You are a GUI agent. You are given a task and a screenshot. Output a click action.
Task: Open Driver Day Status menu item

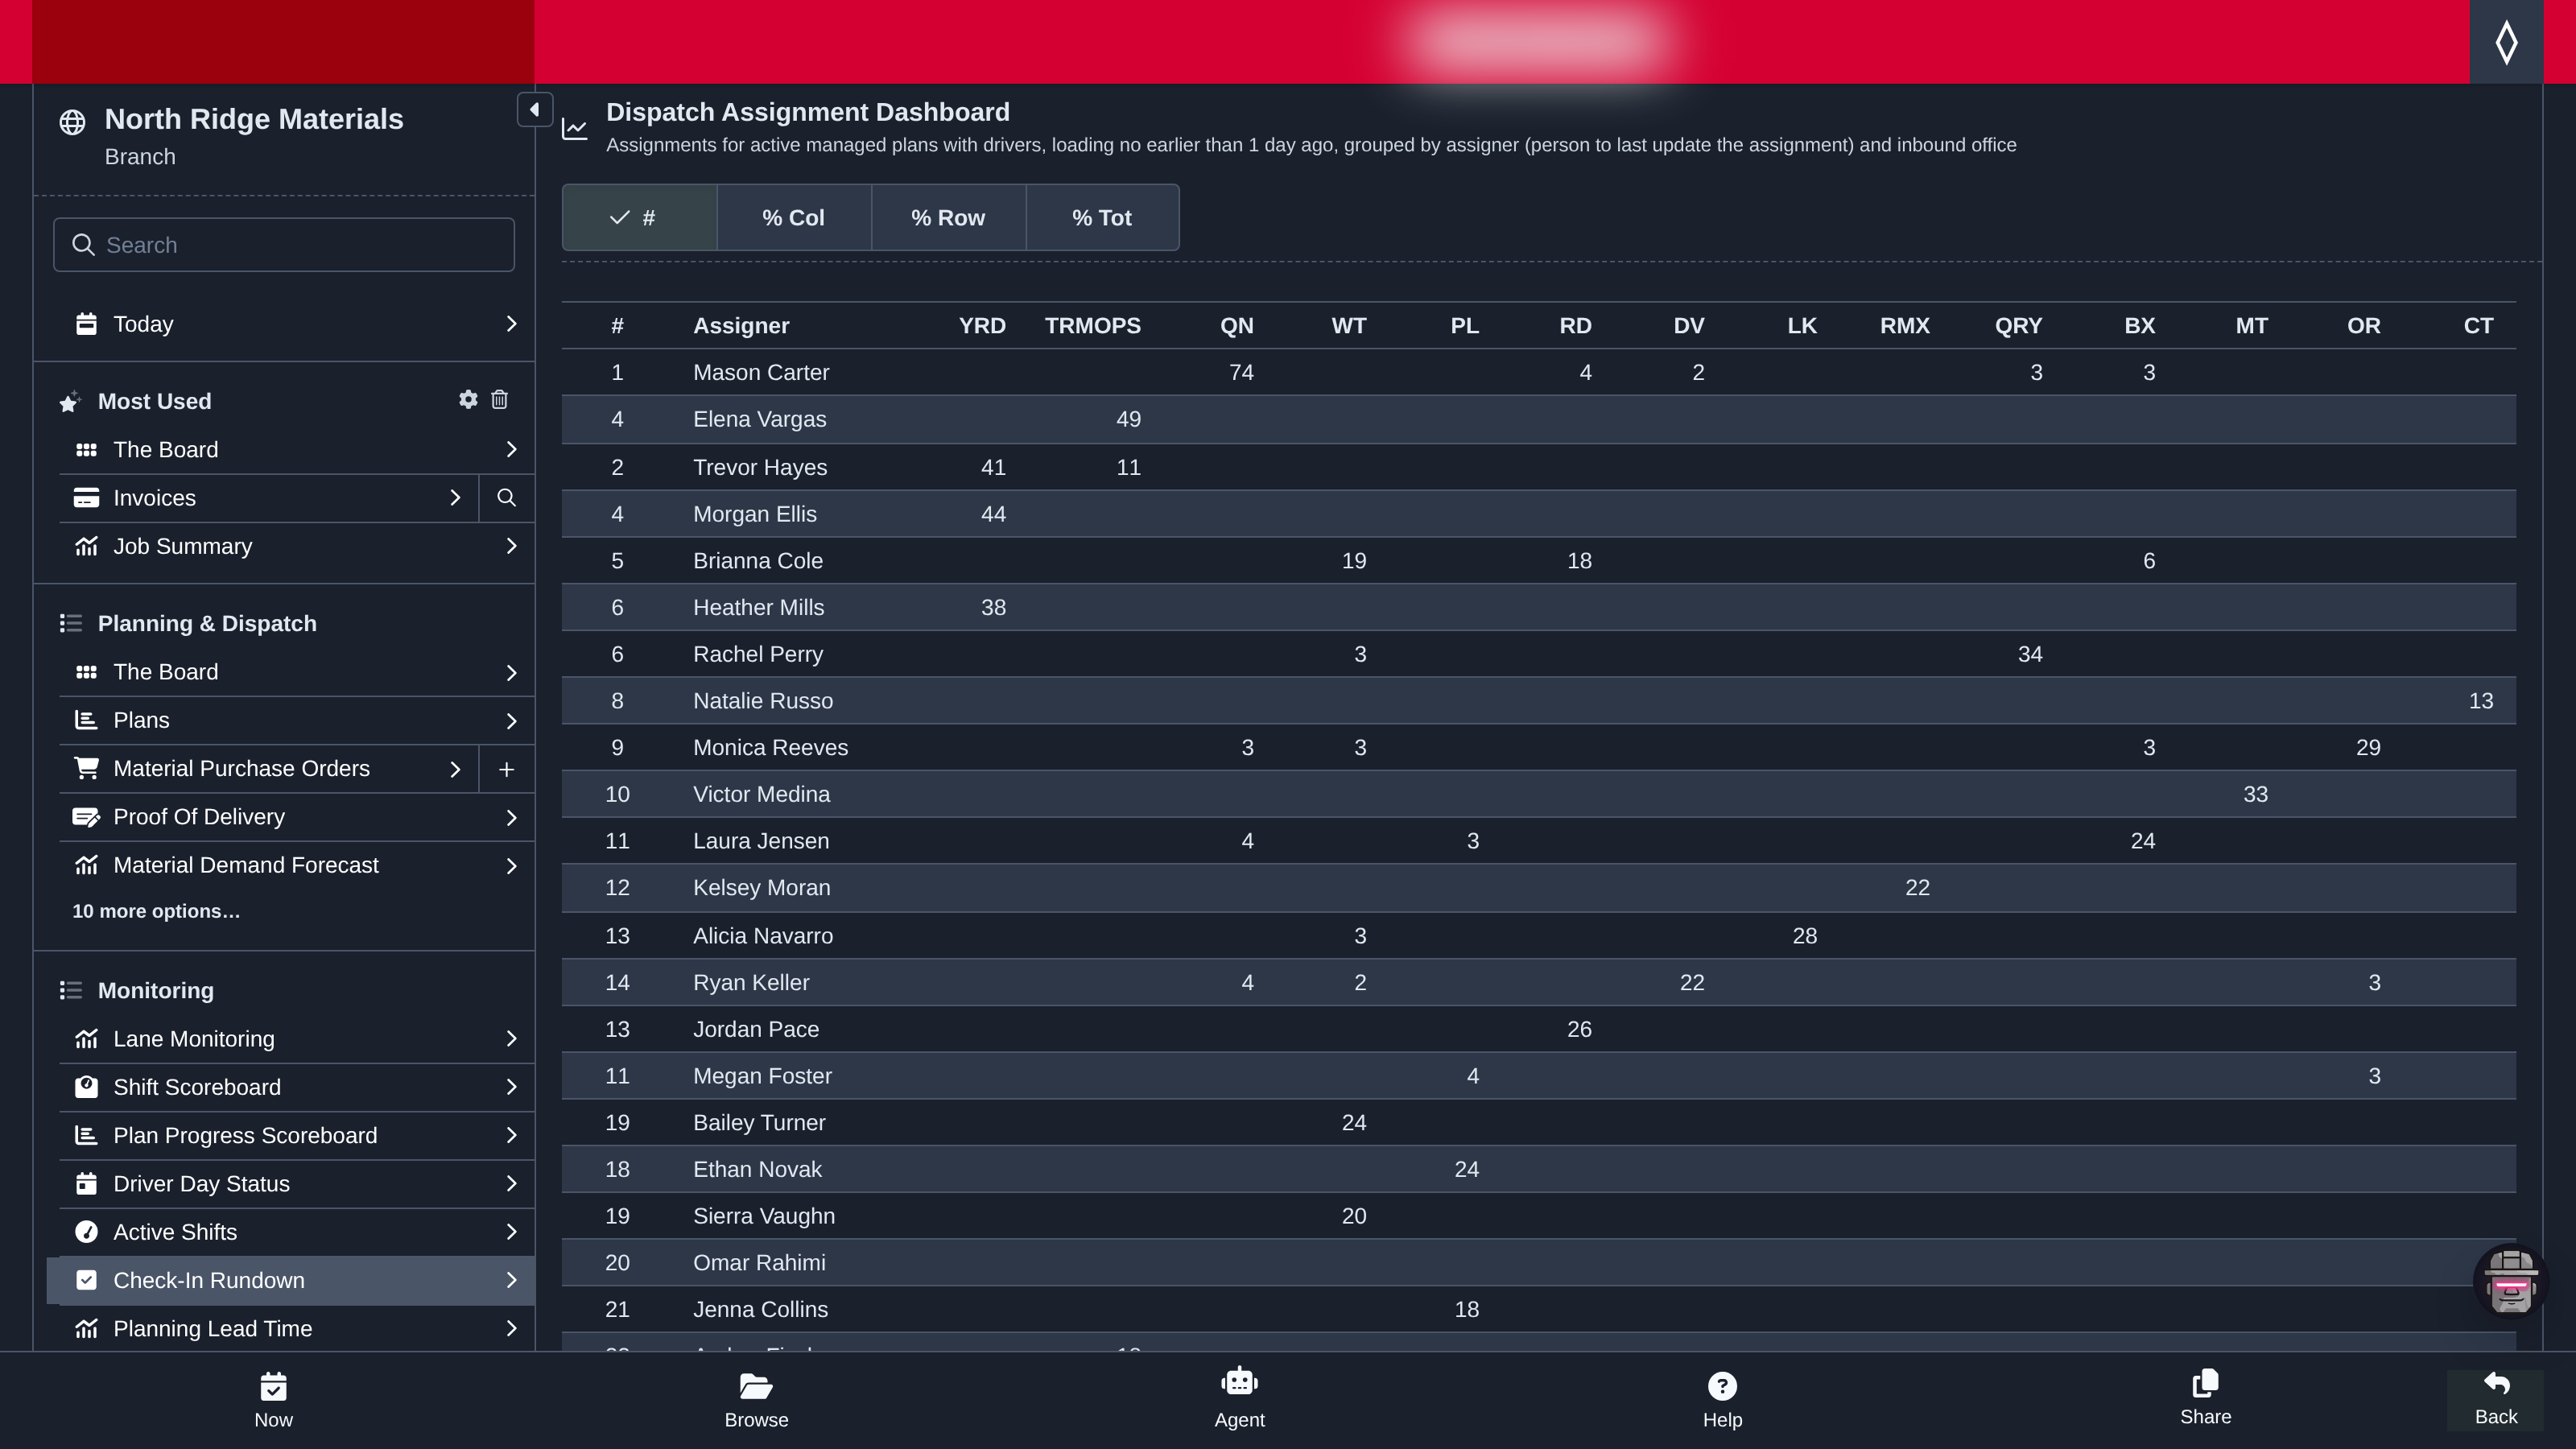coord(296,1184)
